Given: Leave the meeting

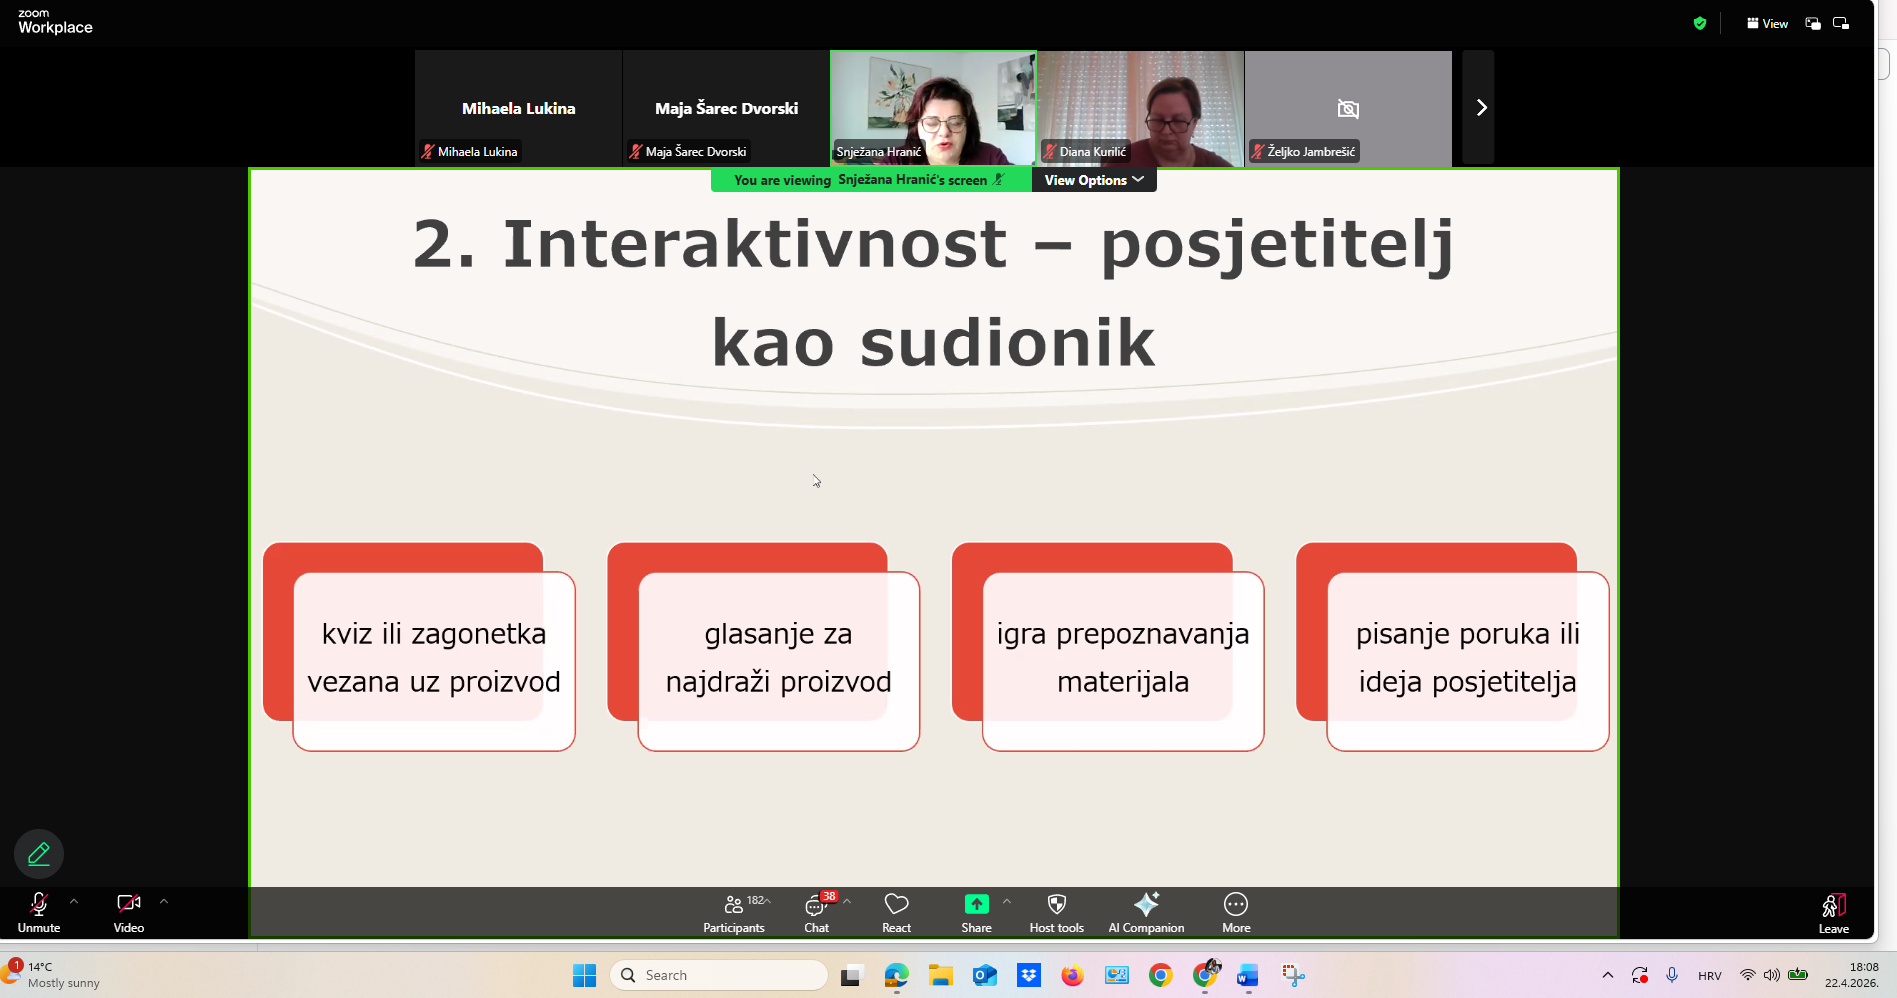Looking at the screenshot, I should click(1833, 912).
